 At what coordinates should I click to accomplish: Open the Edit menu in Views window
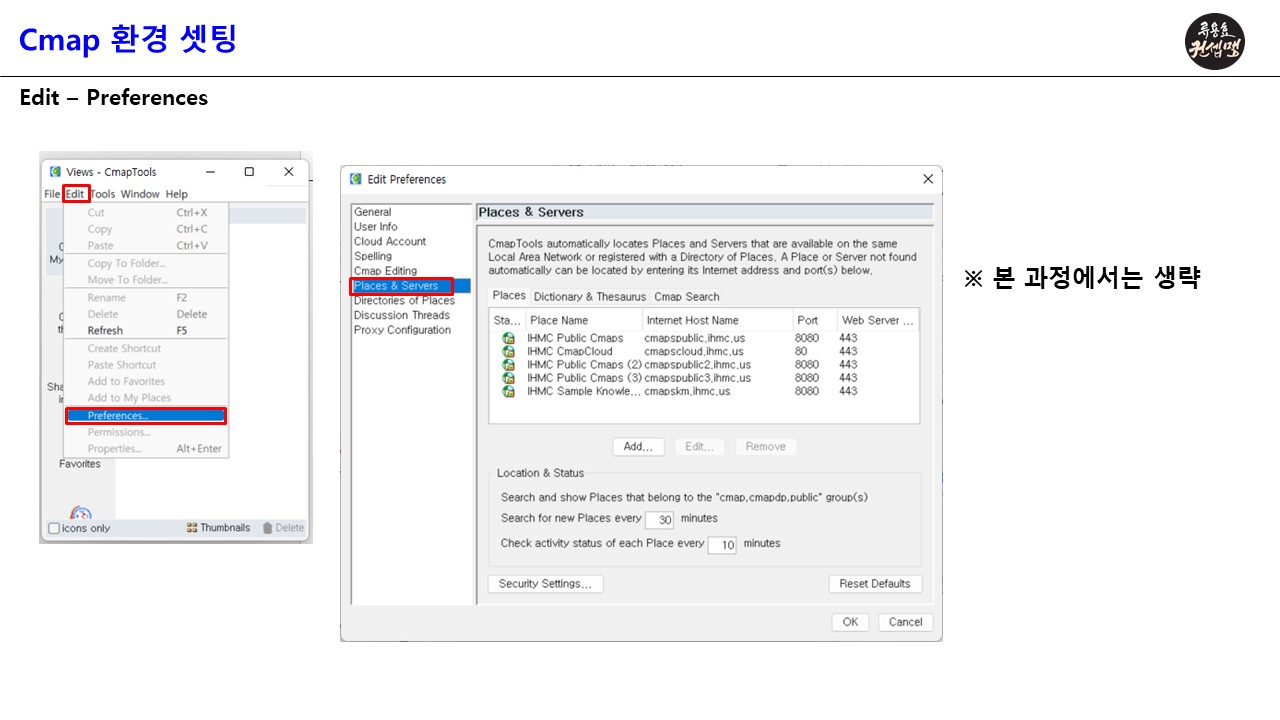tap(75, 194)
